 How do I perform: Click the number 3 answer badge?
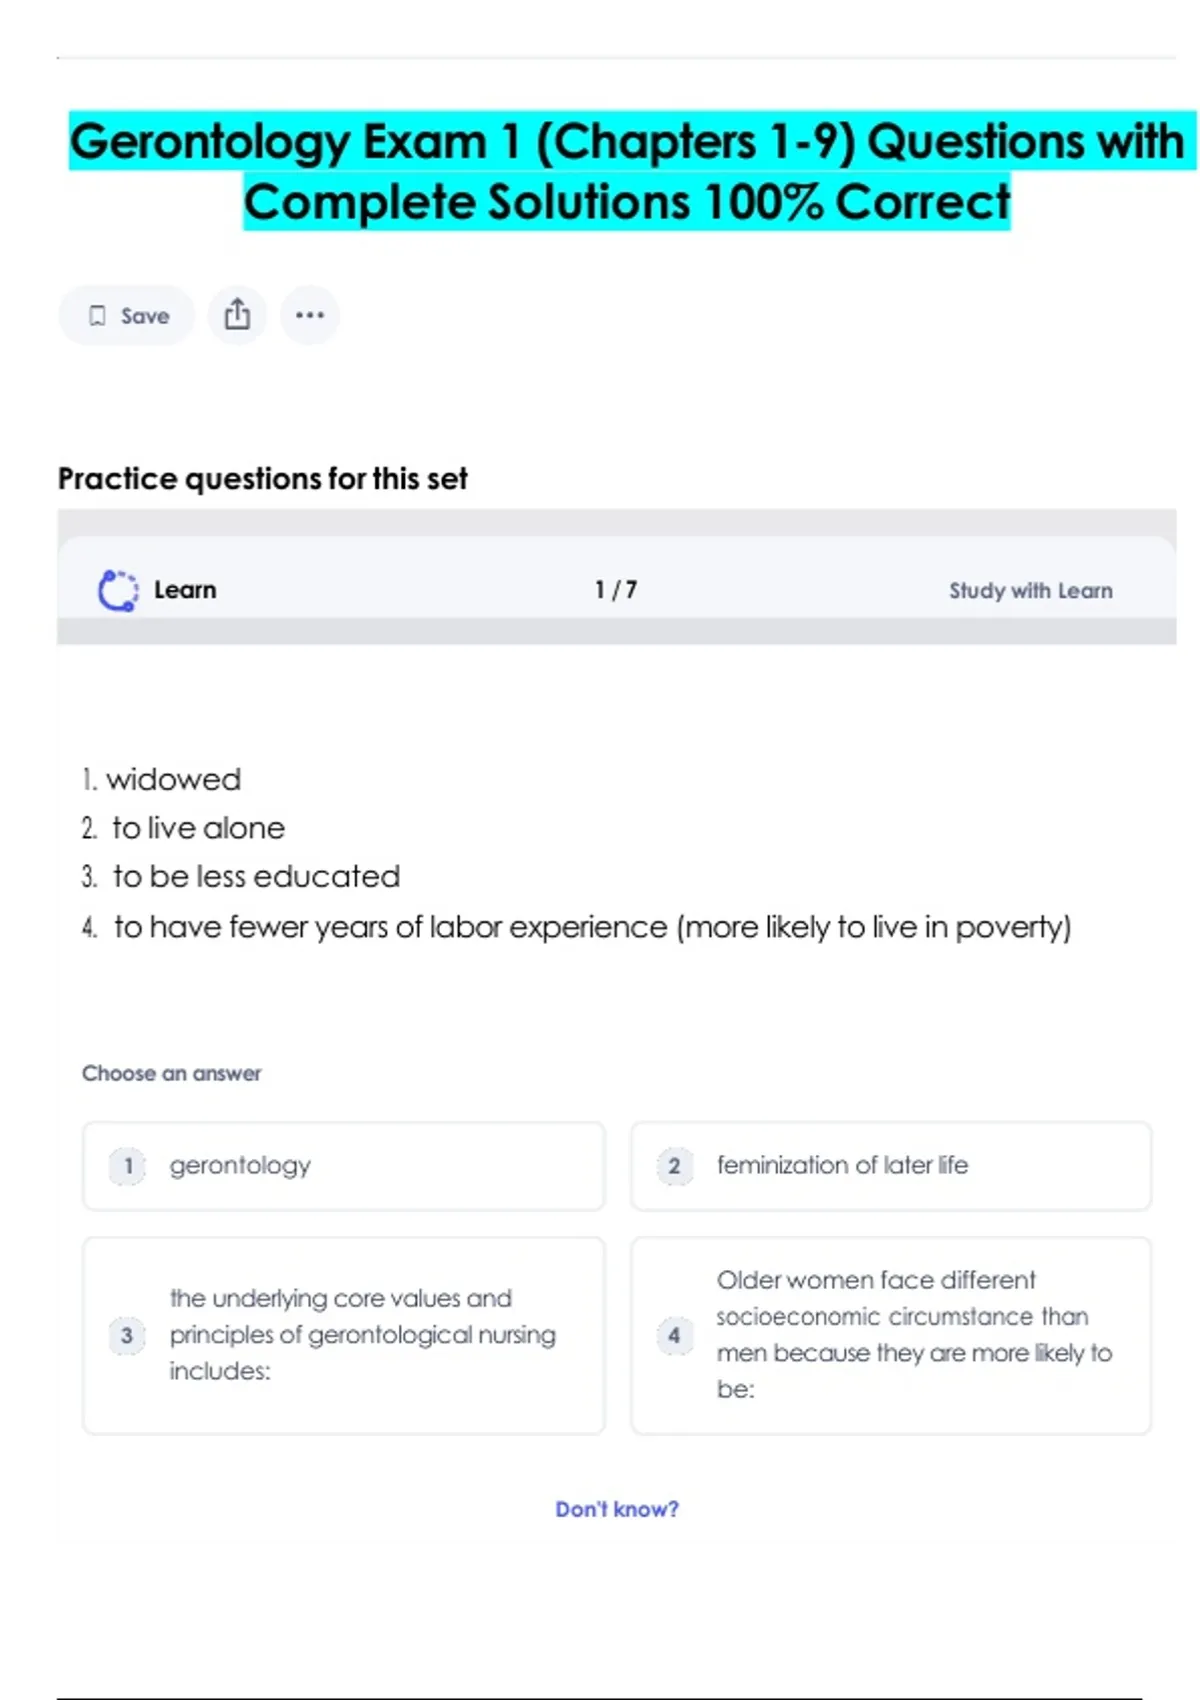[127, 1335]
